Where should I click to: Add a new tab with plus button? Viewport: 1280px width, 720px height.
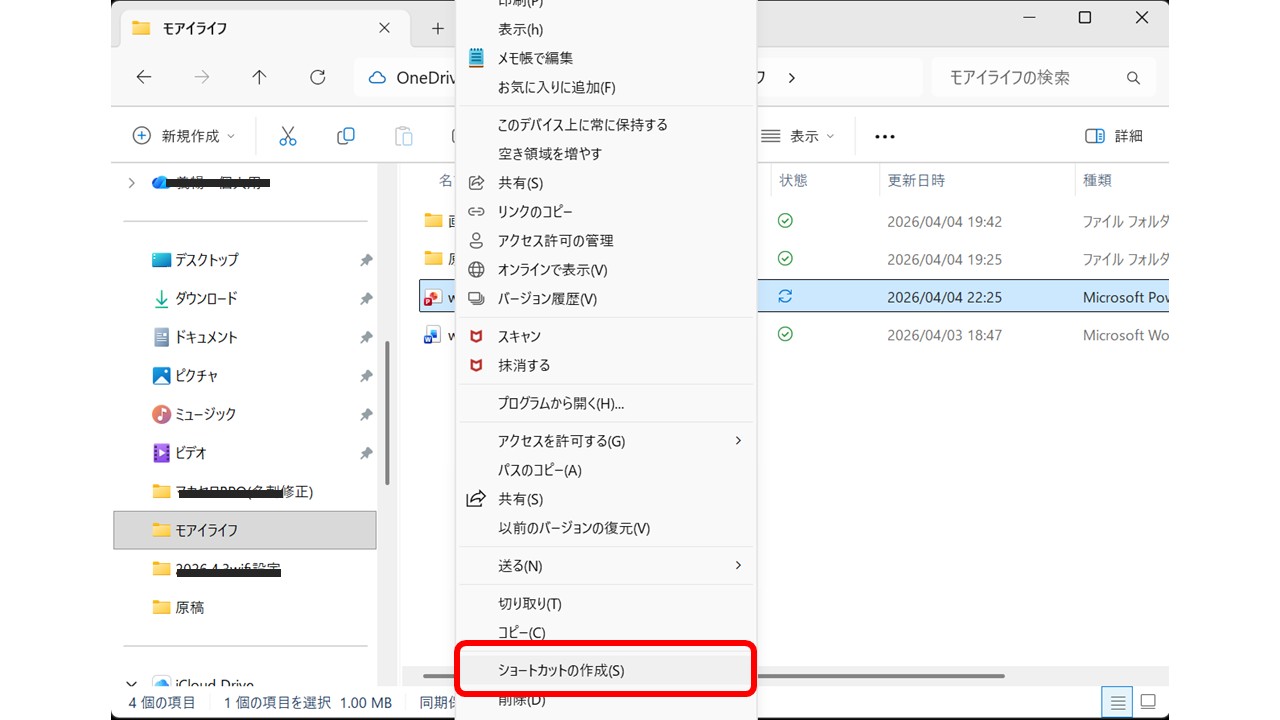coord(437,28)
